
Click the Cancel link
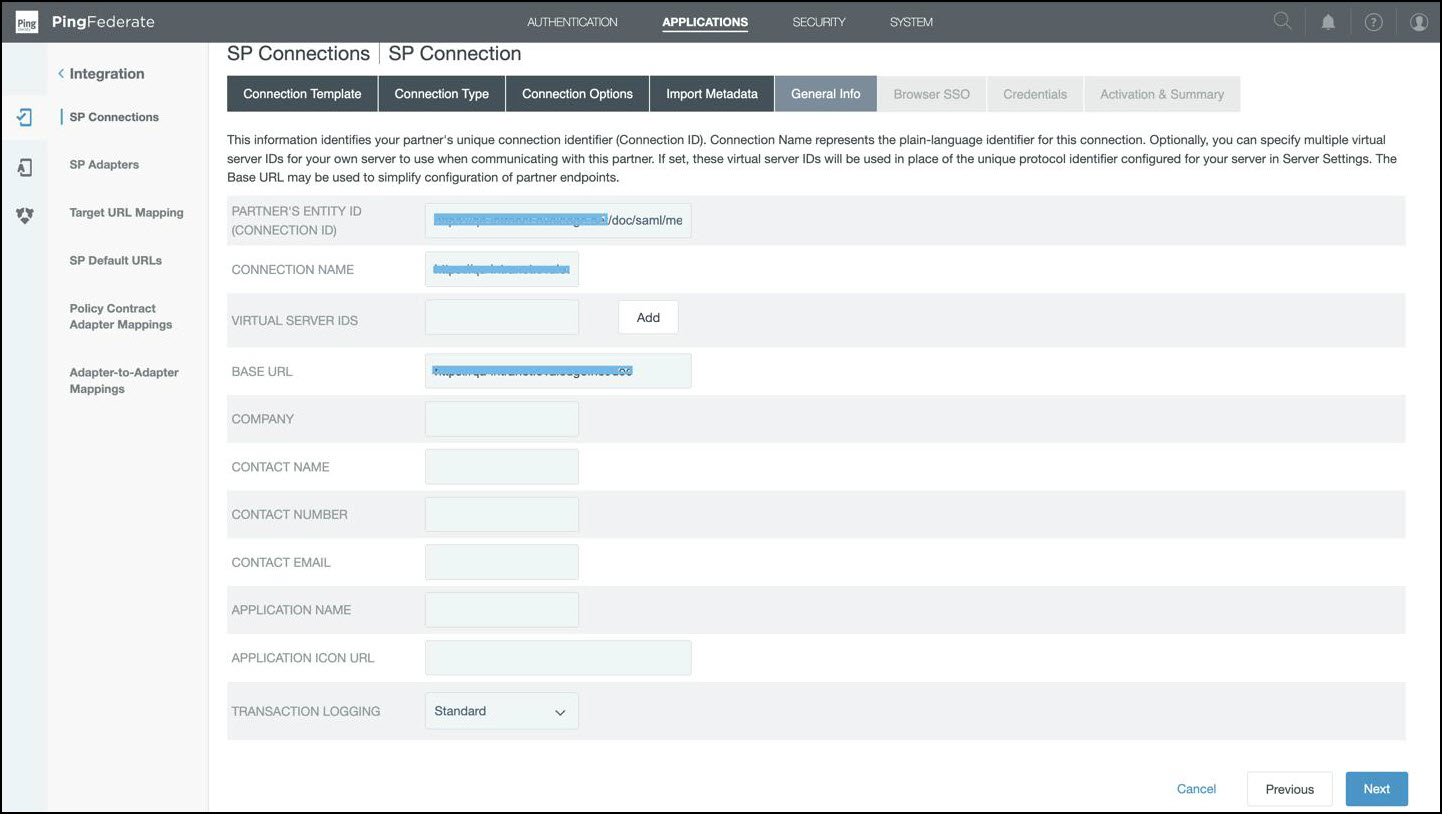pyautogui.click(x=1196, y=789)
